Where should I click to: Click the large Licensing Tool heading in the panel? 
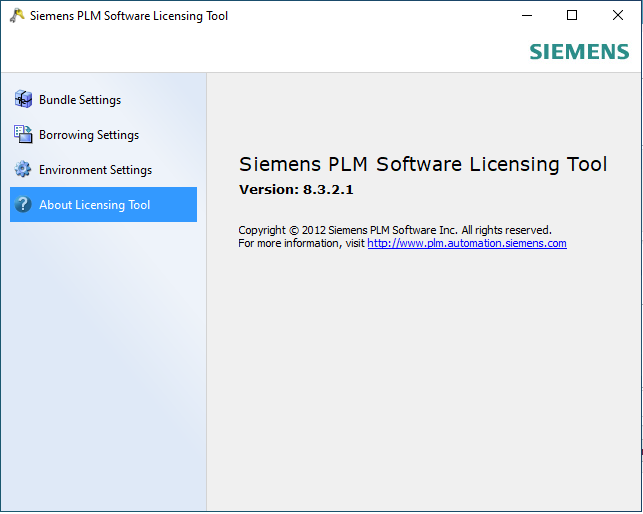(423, 165)
